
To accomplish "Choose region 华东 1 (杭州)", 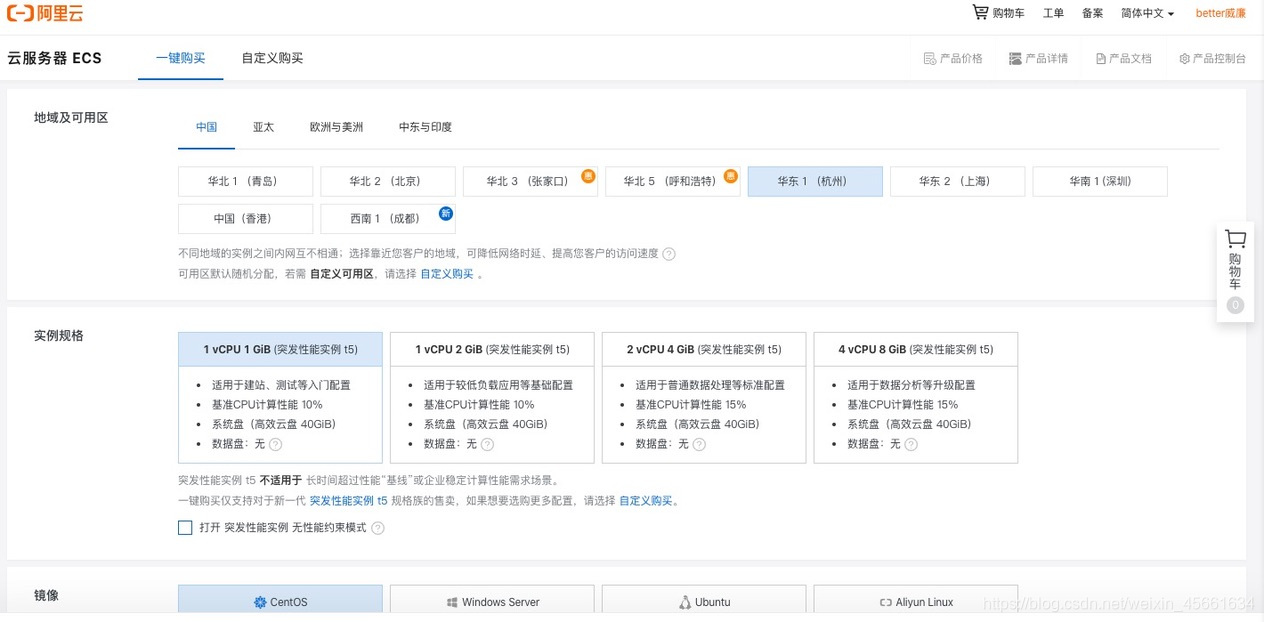I will click(815, 181).
